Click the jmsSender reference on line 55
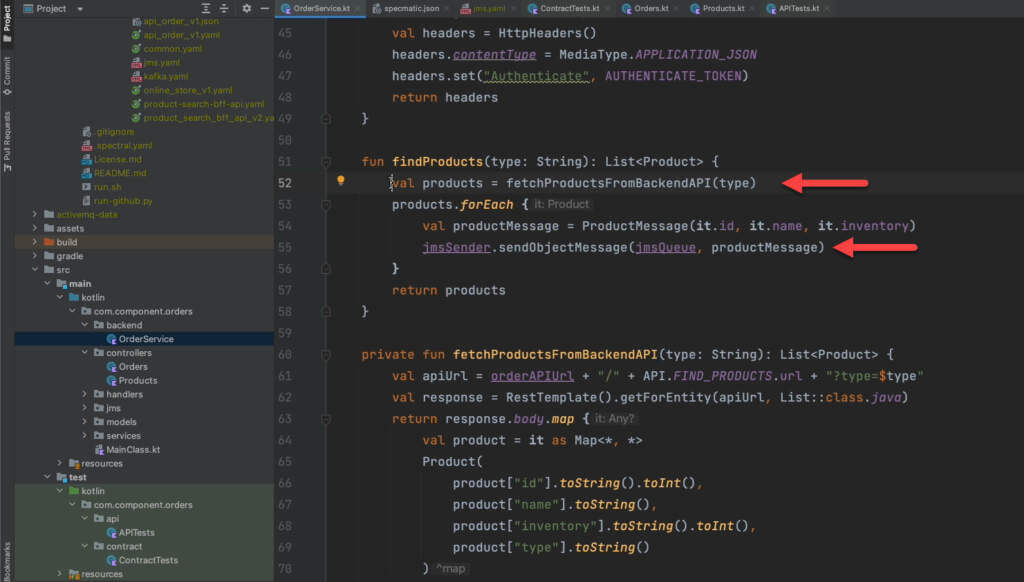The width and height of the screenshot is (1024, 582). 455,247
